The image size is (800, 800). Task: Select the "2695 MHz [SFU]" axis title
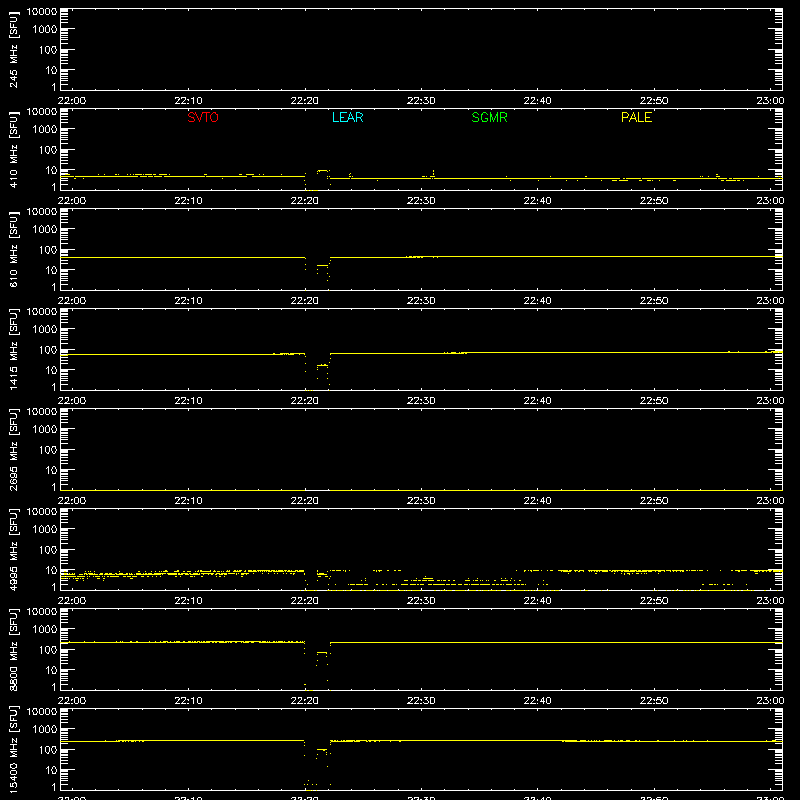point(14,450)
